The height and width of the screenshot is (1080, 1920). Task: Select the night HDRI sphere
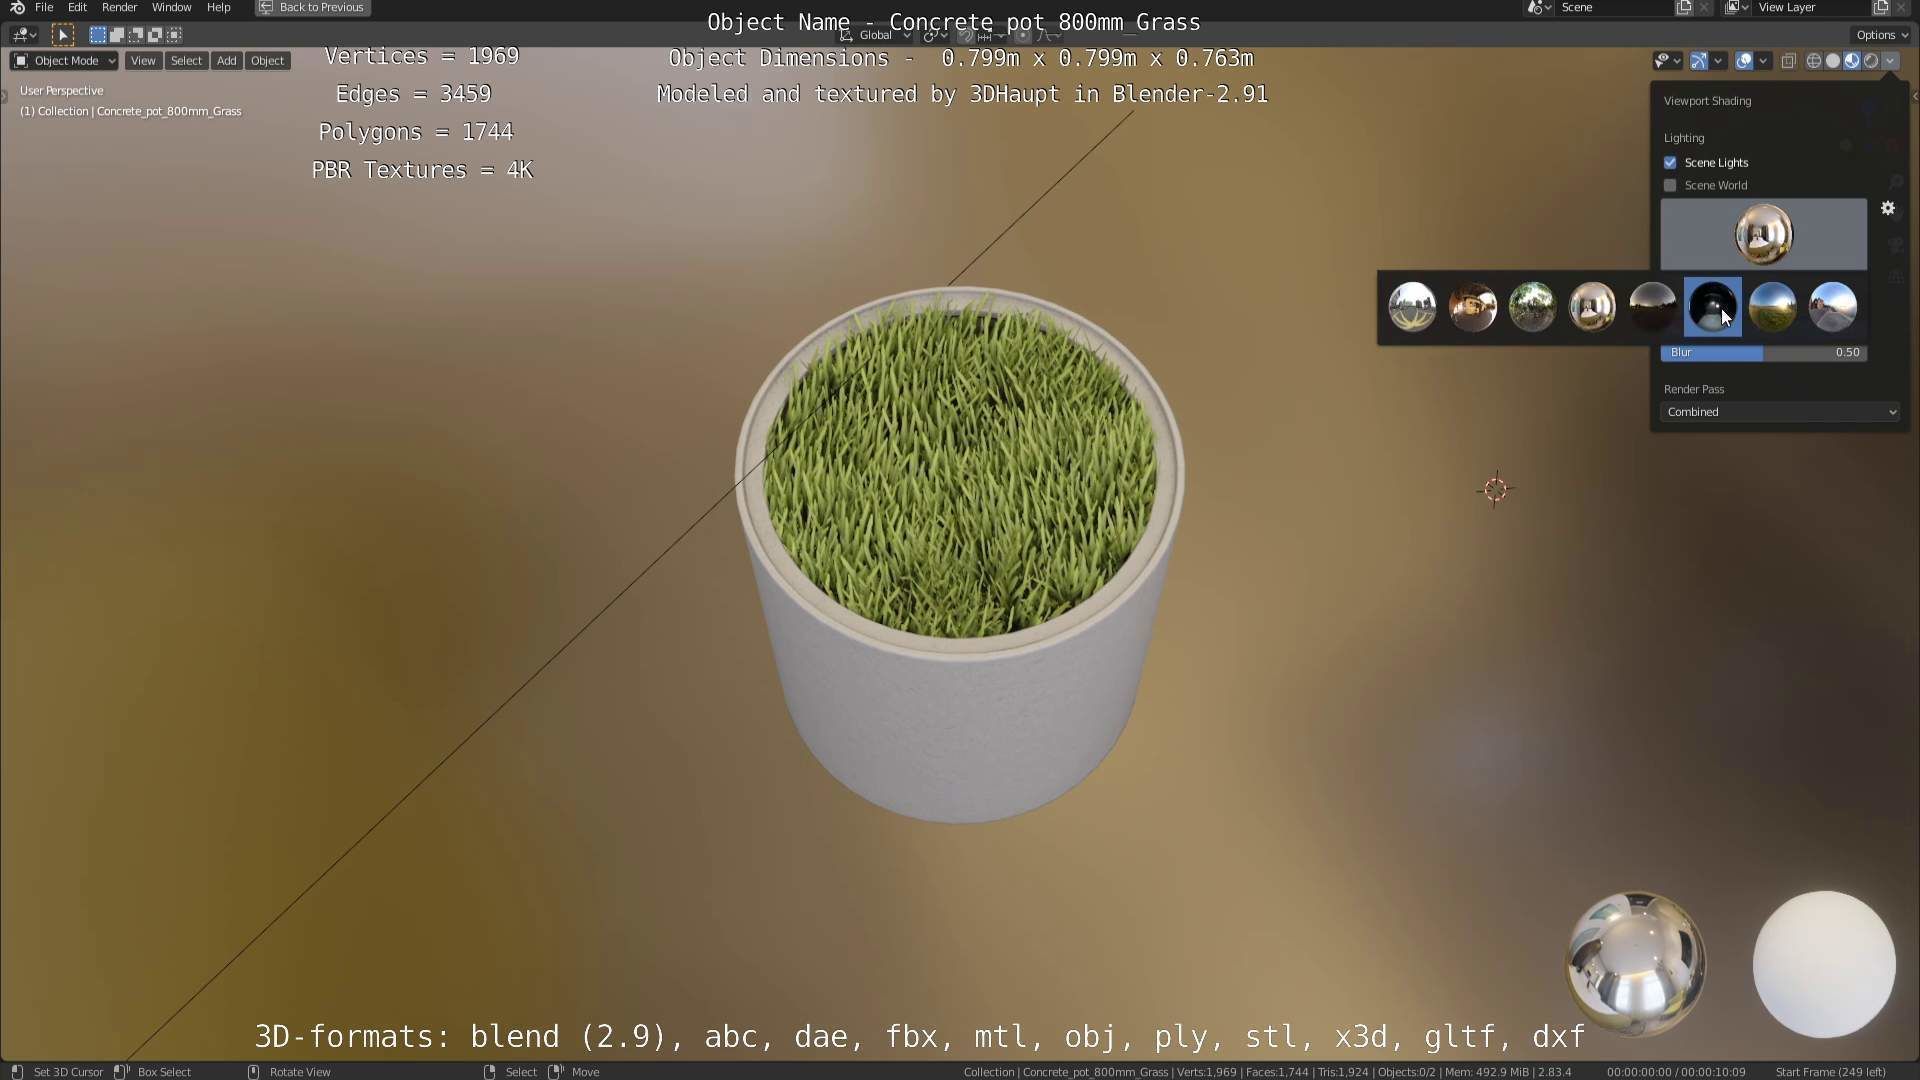(1652, 307)
